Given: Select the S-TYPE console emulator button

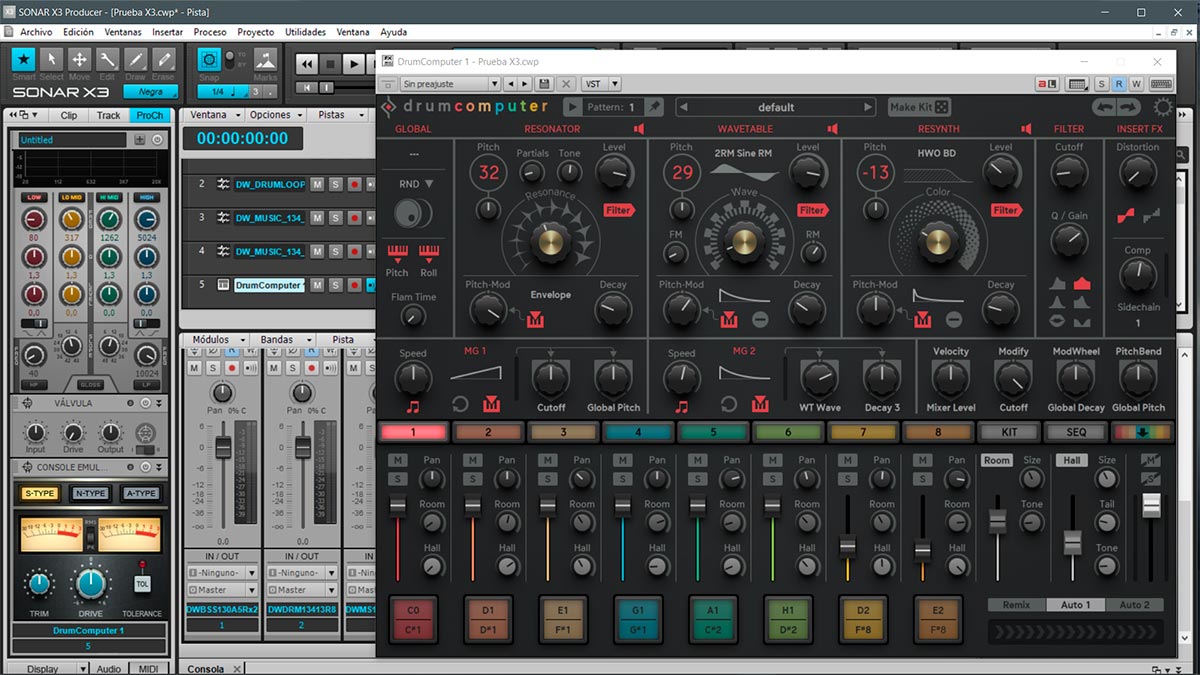Looking at the screenshot, I should [40, 493].
